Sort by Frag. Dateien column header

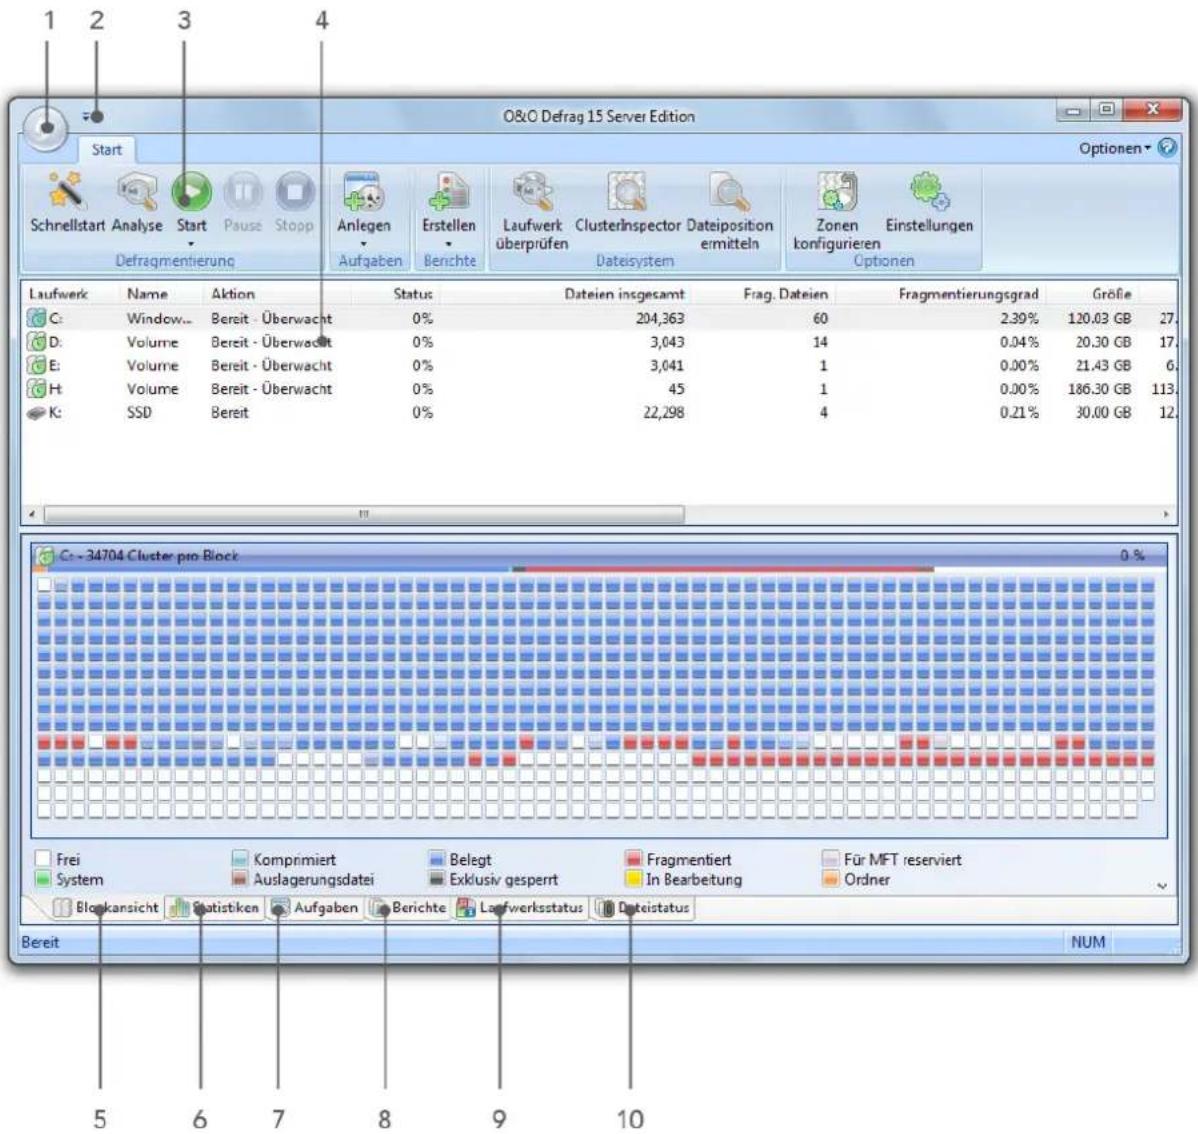[x=785, y=293]
